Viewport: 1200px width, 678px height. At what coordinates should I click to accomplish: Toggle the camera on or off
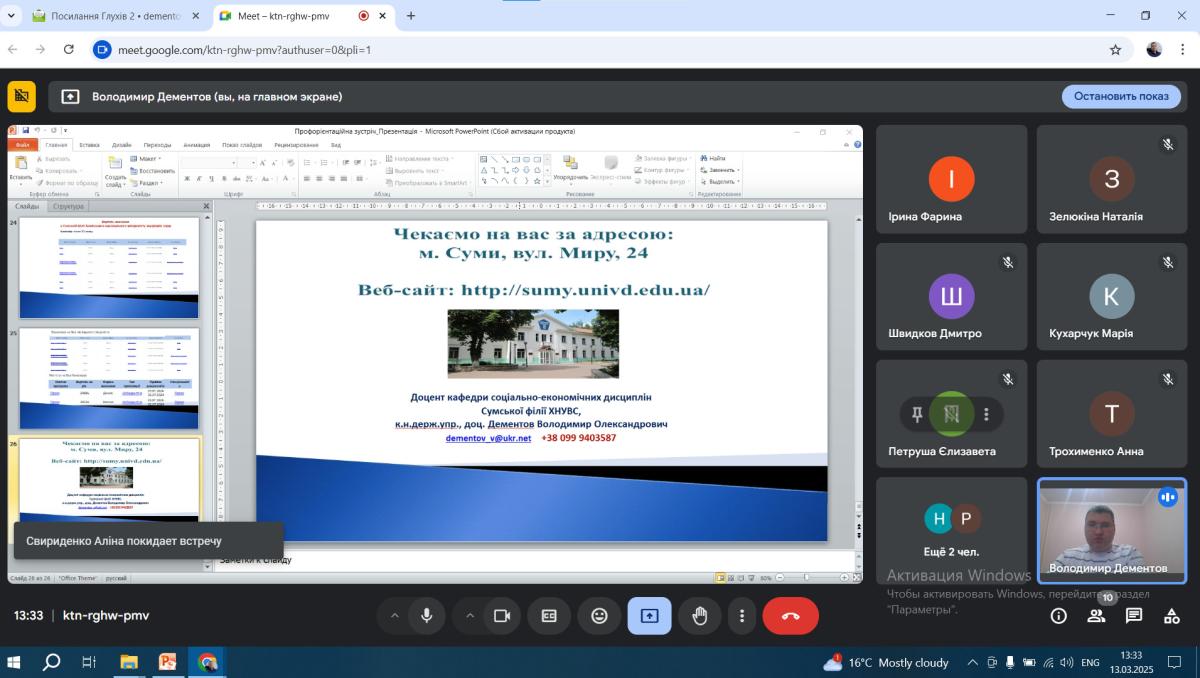point(502,616)
